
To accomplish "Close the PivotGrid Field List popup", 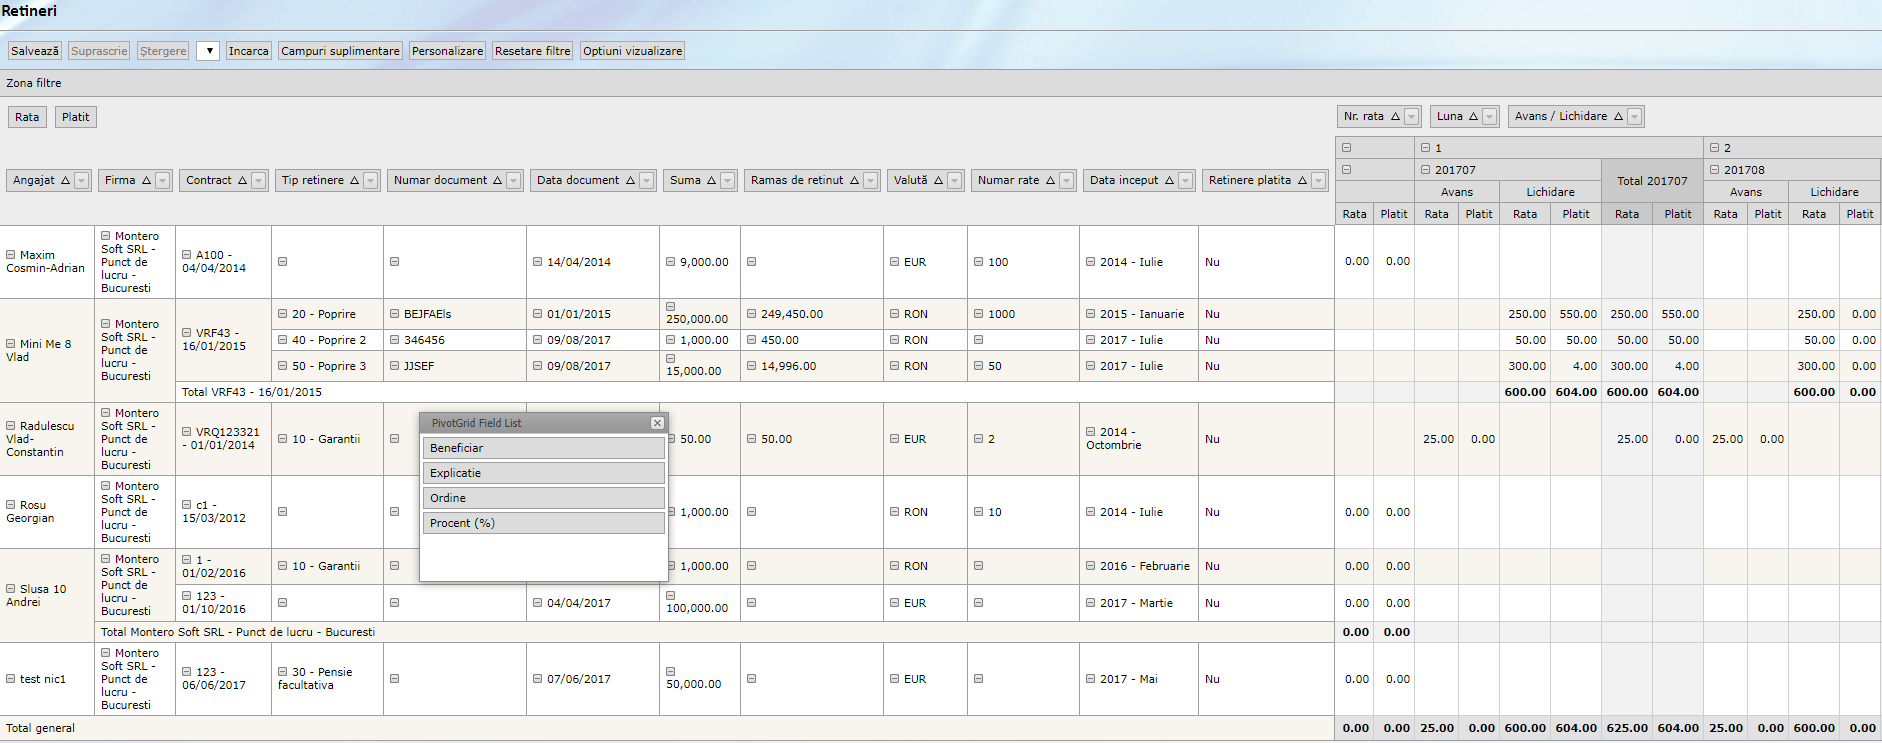I will click(657, 423).
